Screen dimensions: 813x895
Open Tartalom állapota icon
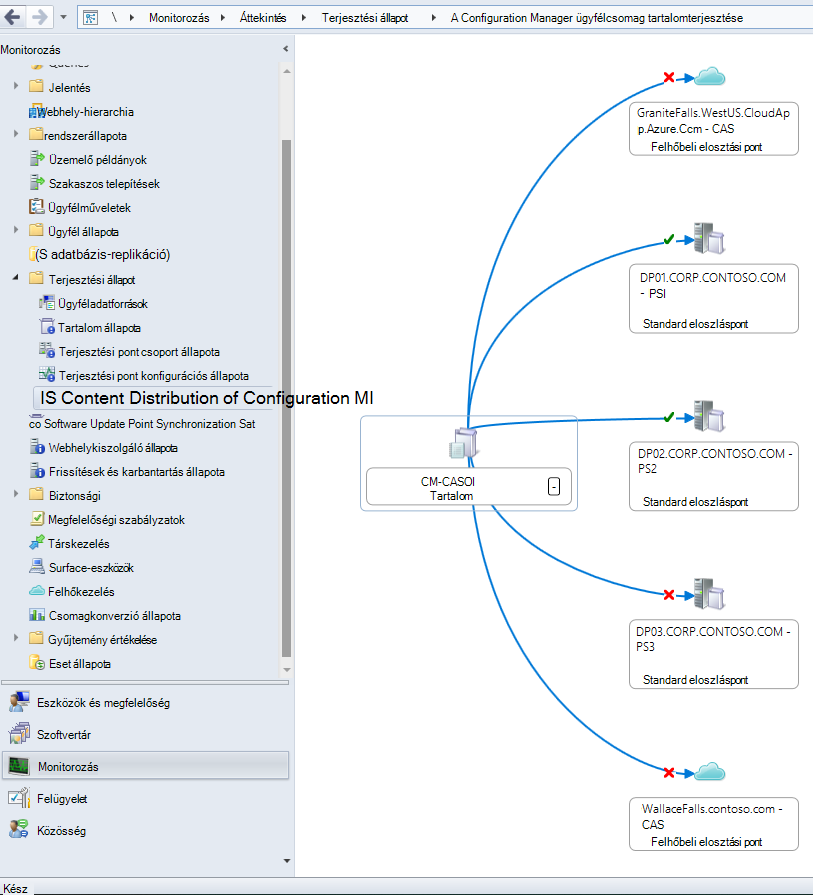(x=47, y=326)
